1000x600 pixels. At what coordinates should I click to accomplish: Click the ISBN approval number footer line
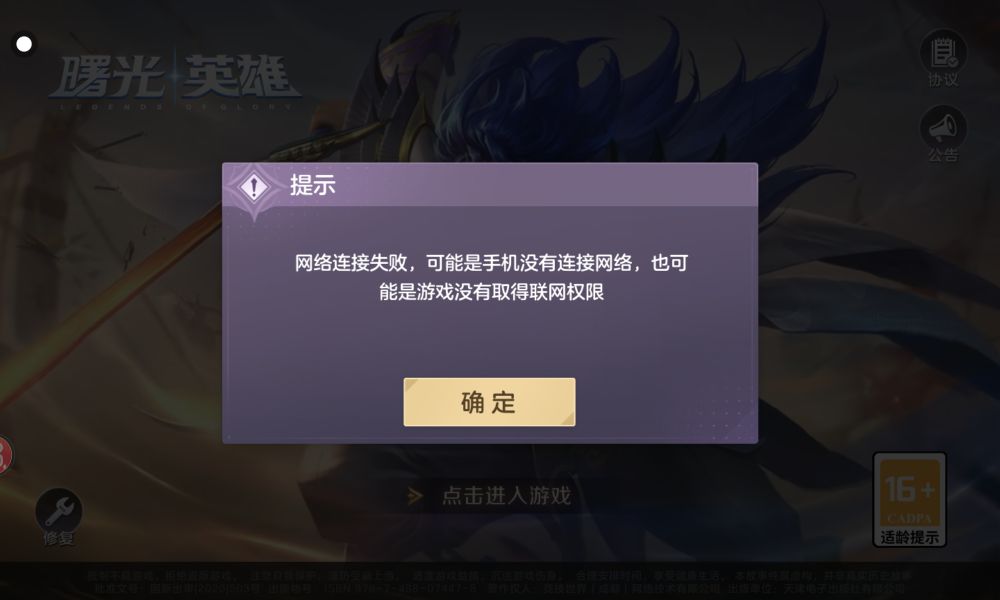[x=499, y=588]
